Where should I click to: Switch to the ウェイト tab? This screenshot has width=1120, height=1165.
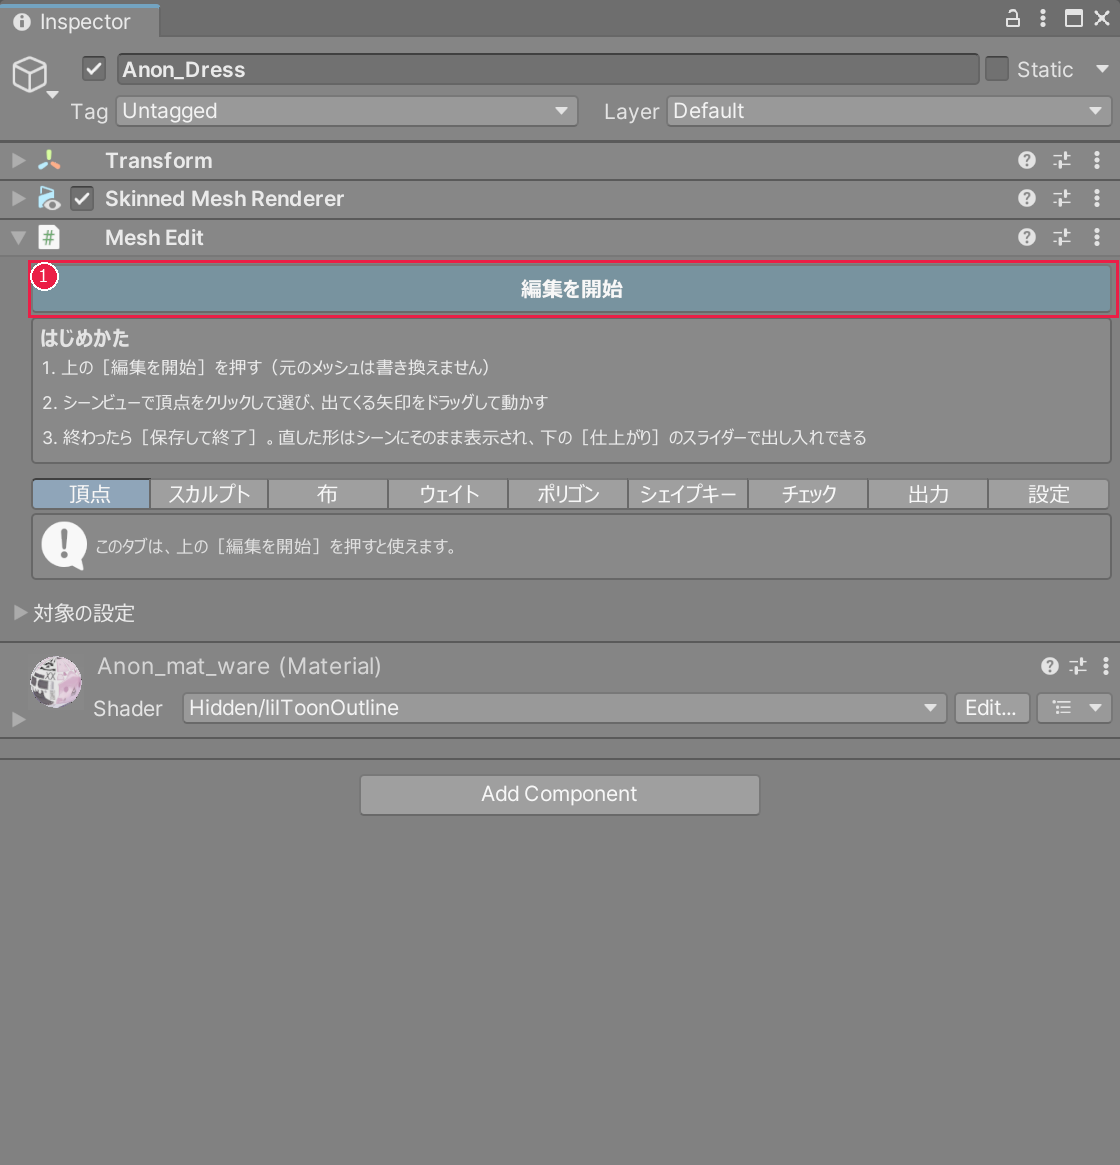coord(448,494)
